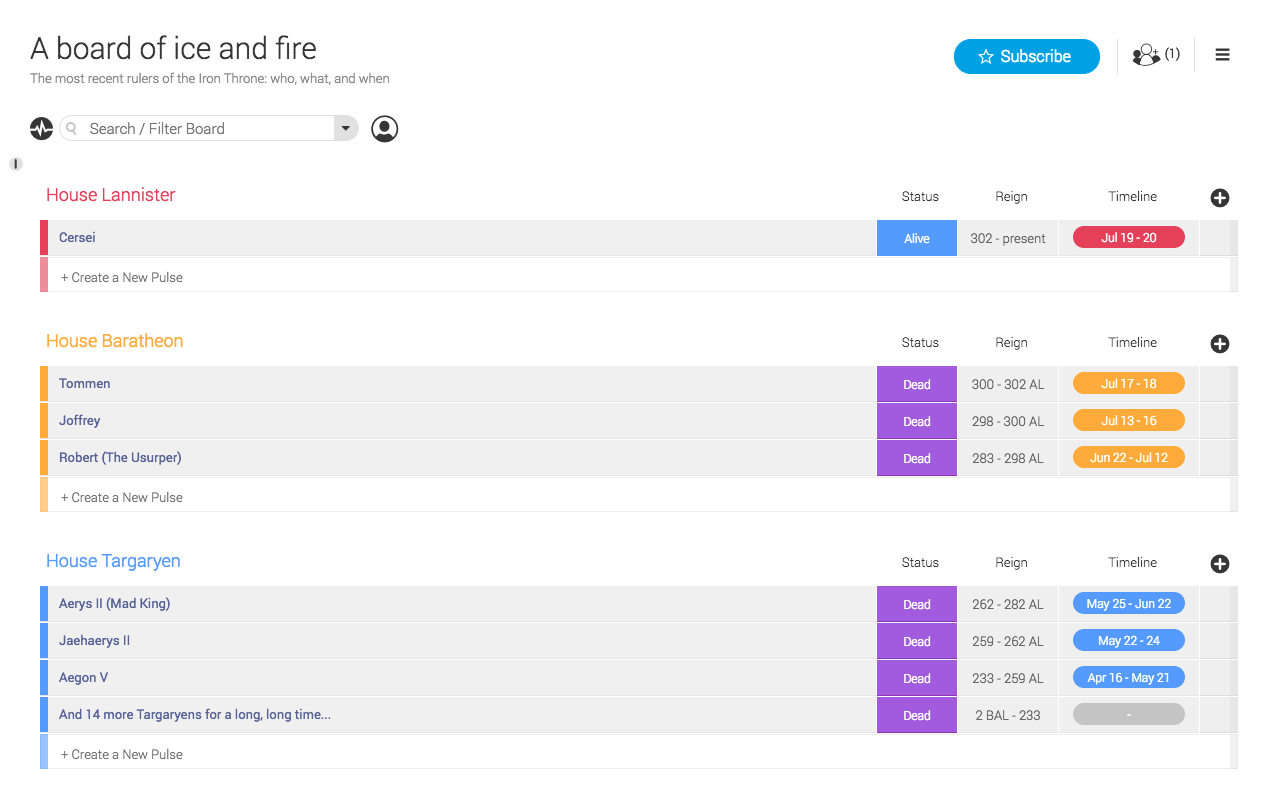Image resolution: width=1270 pixels, height=804 pixels.
Task: Collapse the House Lannister group title
Action: pos(111,195)
